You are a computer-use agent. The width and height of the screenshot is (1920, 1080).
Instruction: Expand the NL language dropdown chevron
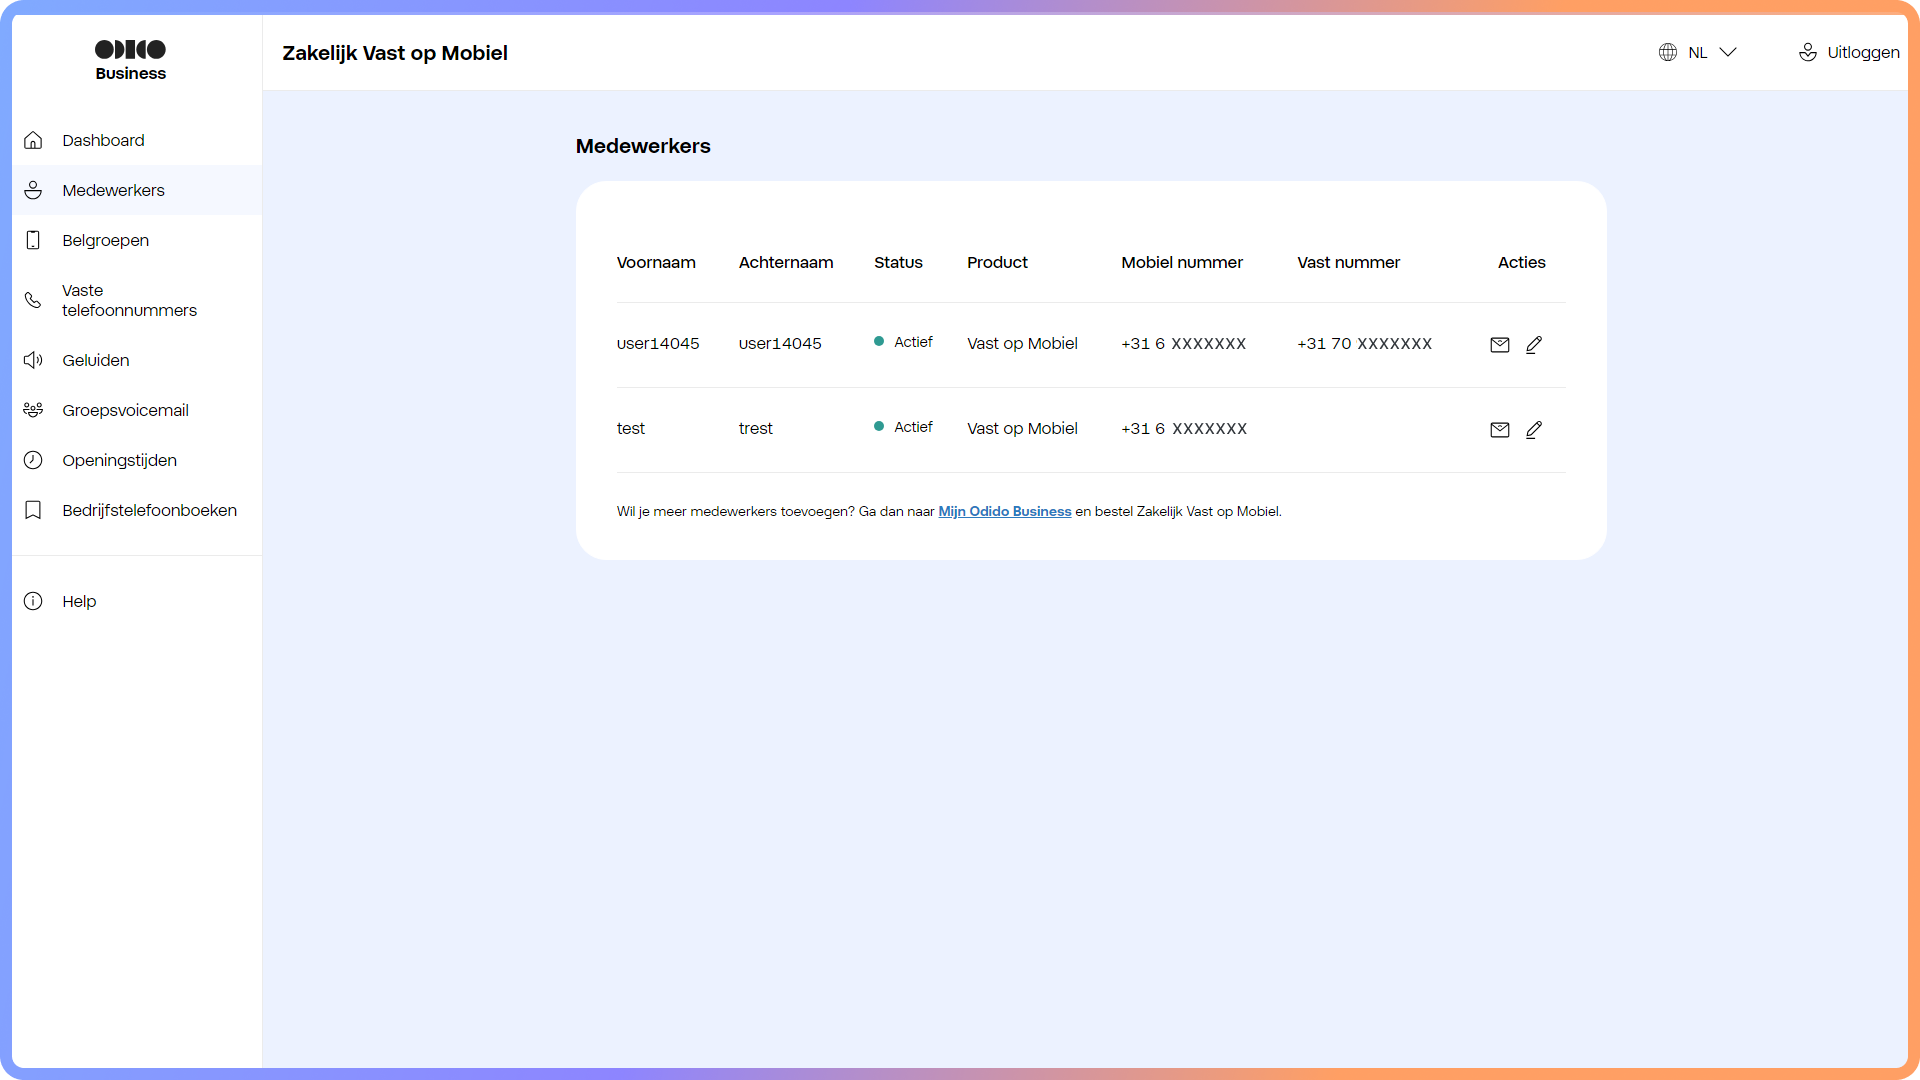click(x=1728, y=52)
